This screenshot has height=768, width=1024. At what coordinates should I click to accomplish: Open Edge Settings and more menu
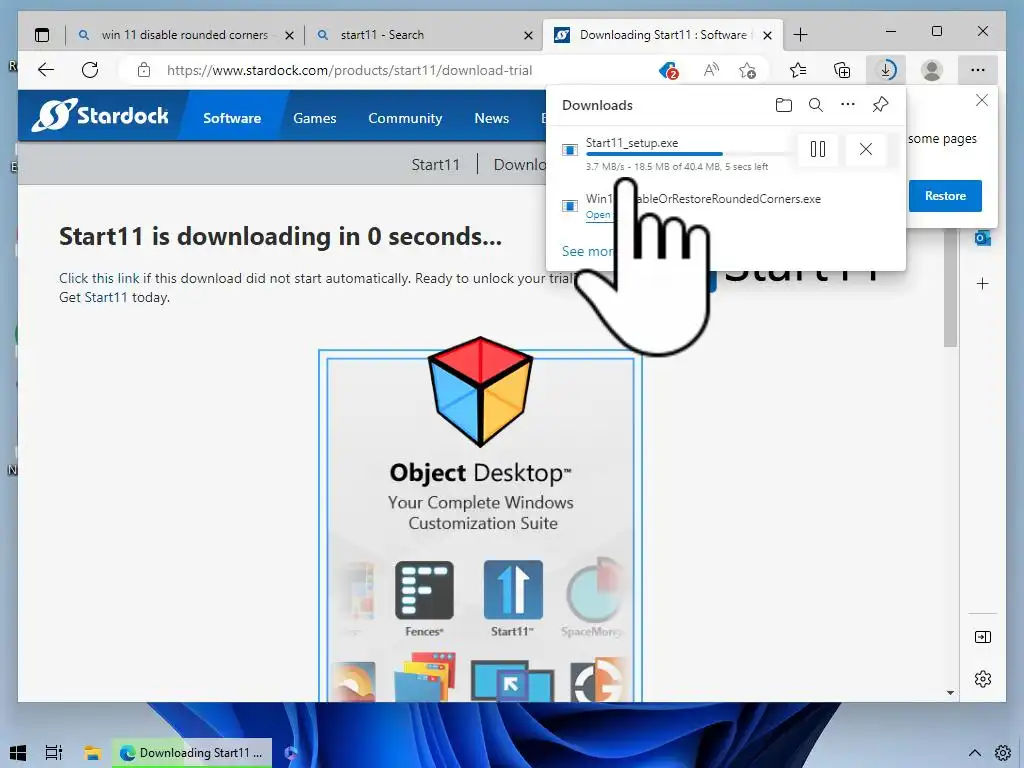pyautogui.click(x=978, y=70)
